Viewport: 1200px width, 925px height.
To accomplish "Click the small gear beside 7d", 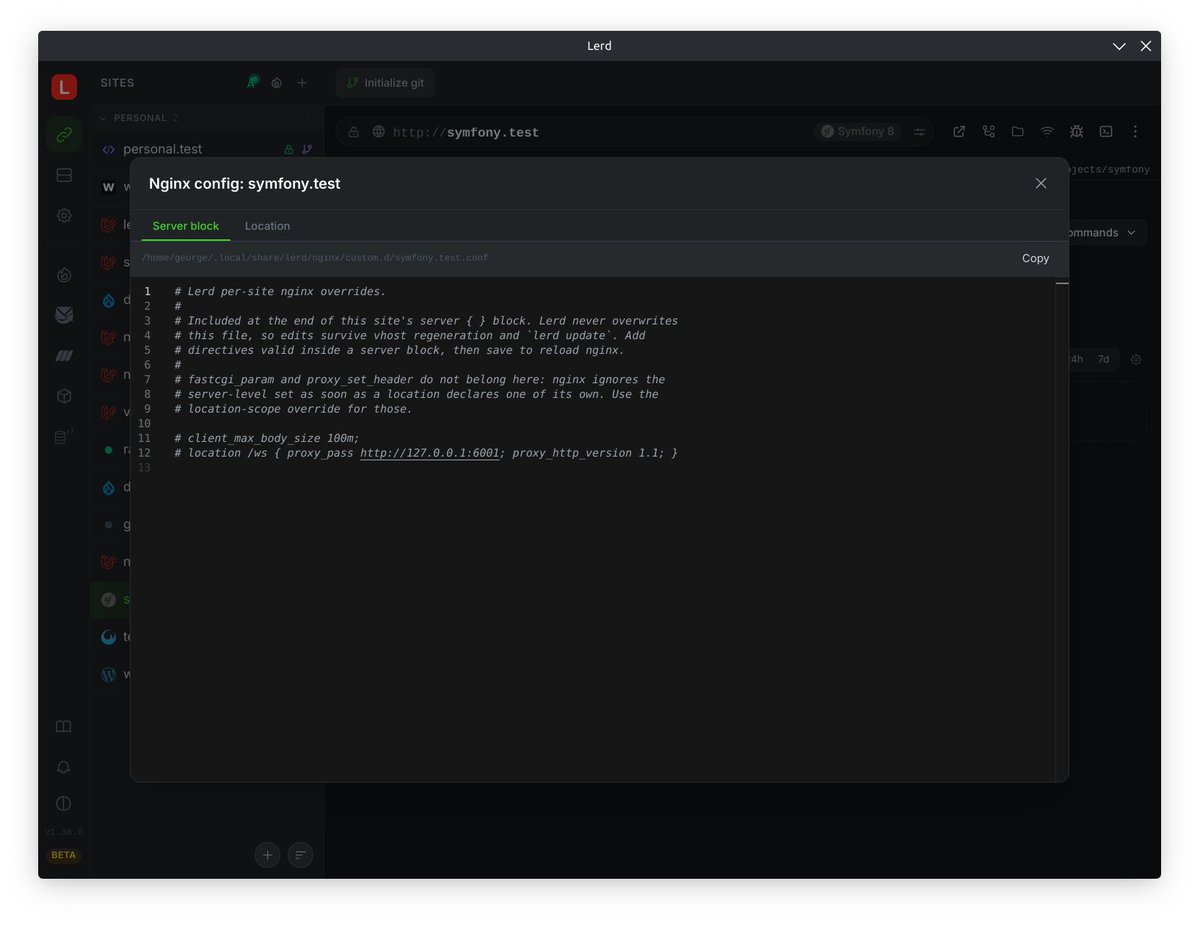I will tap(1135, 359).
